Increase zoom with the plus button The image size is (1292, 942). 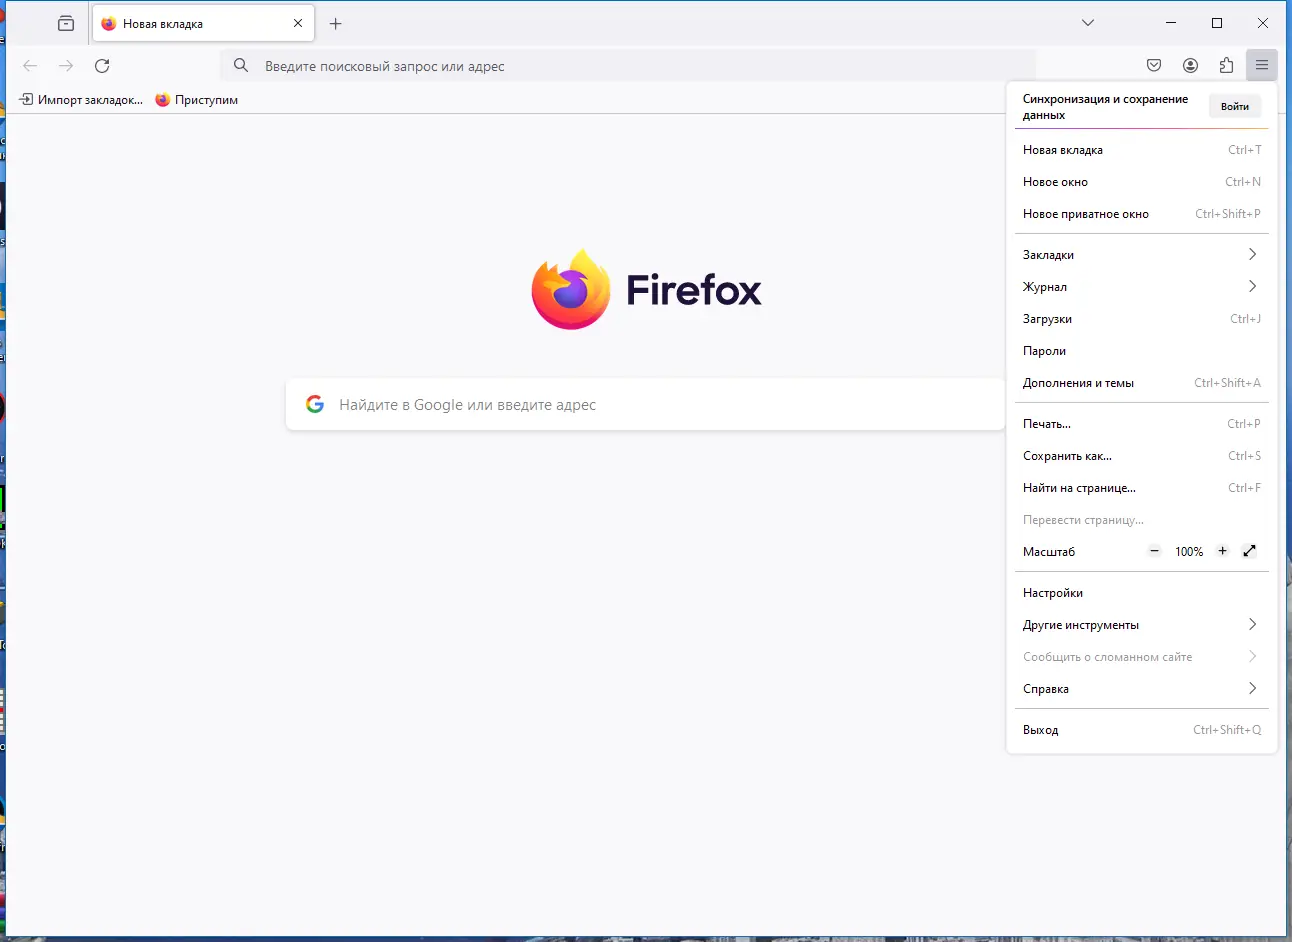(x=1222, y=551)
